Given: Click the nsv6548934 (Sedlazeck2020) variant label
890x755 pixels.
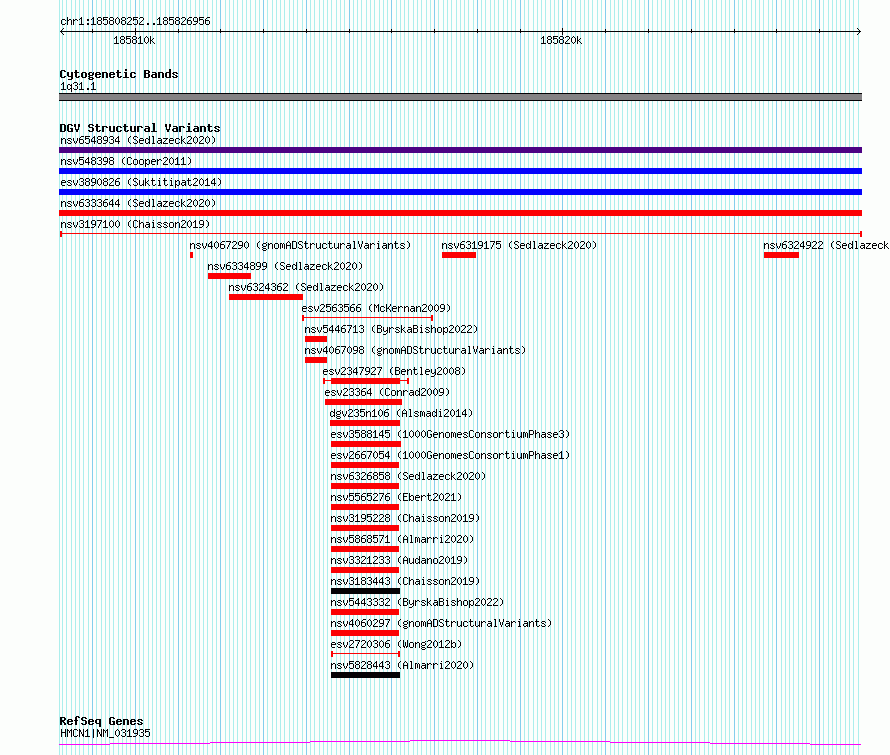Looking at the screenshot, I should [138, 140].
